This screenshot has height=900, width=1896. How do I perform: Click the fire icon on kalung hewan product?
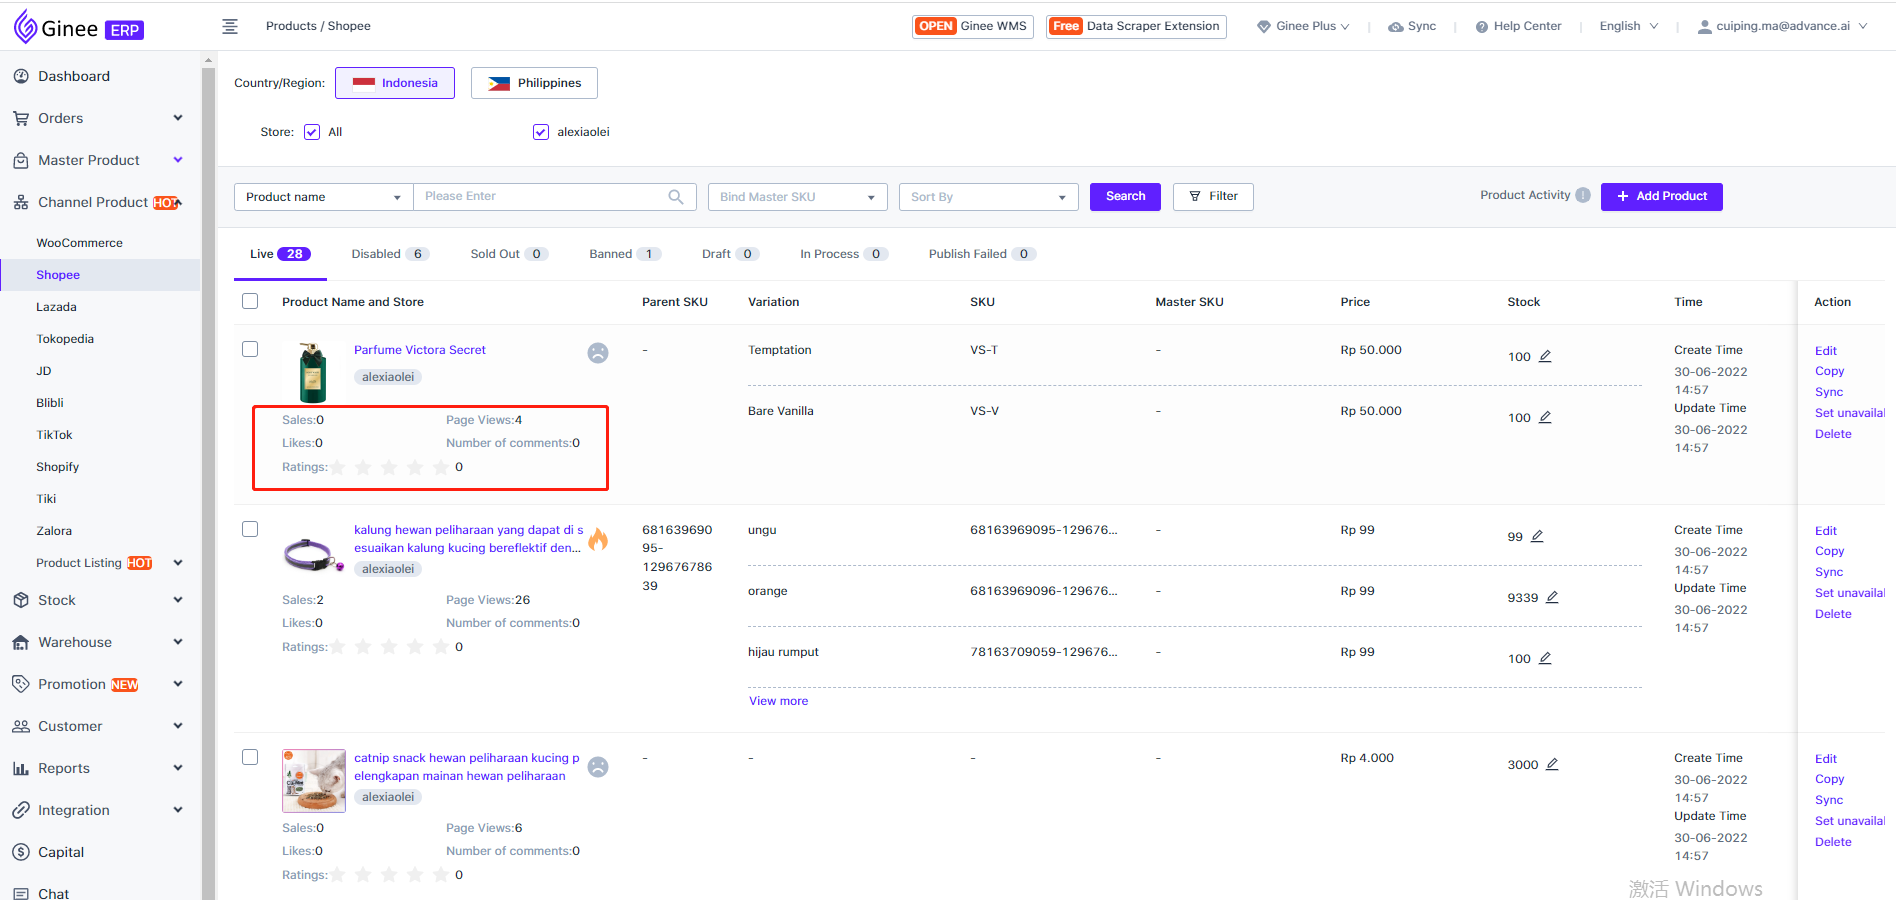tap(598, 539)
